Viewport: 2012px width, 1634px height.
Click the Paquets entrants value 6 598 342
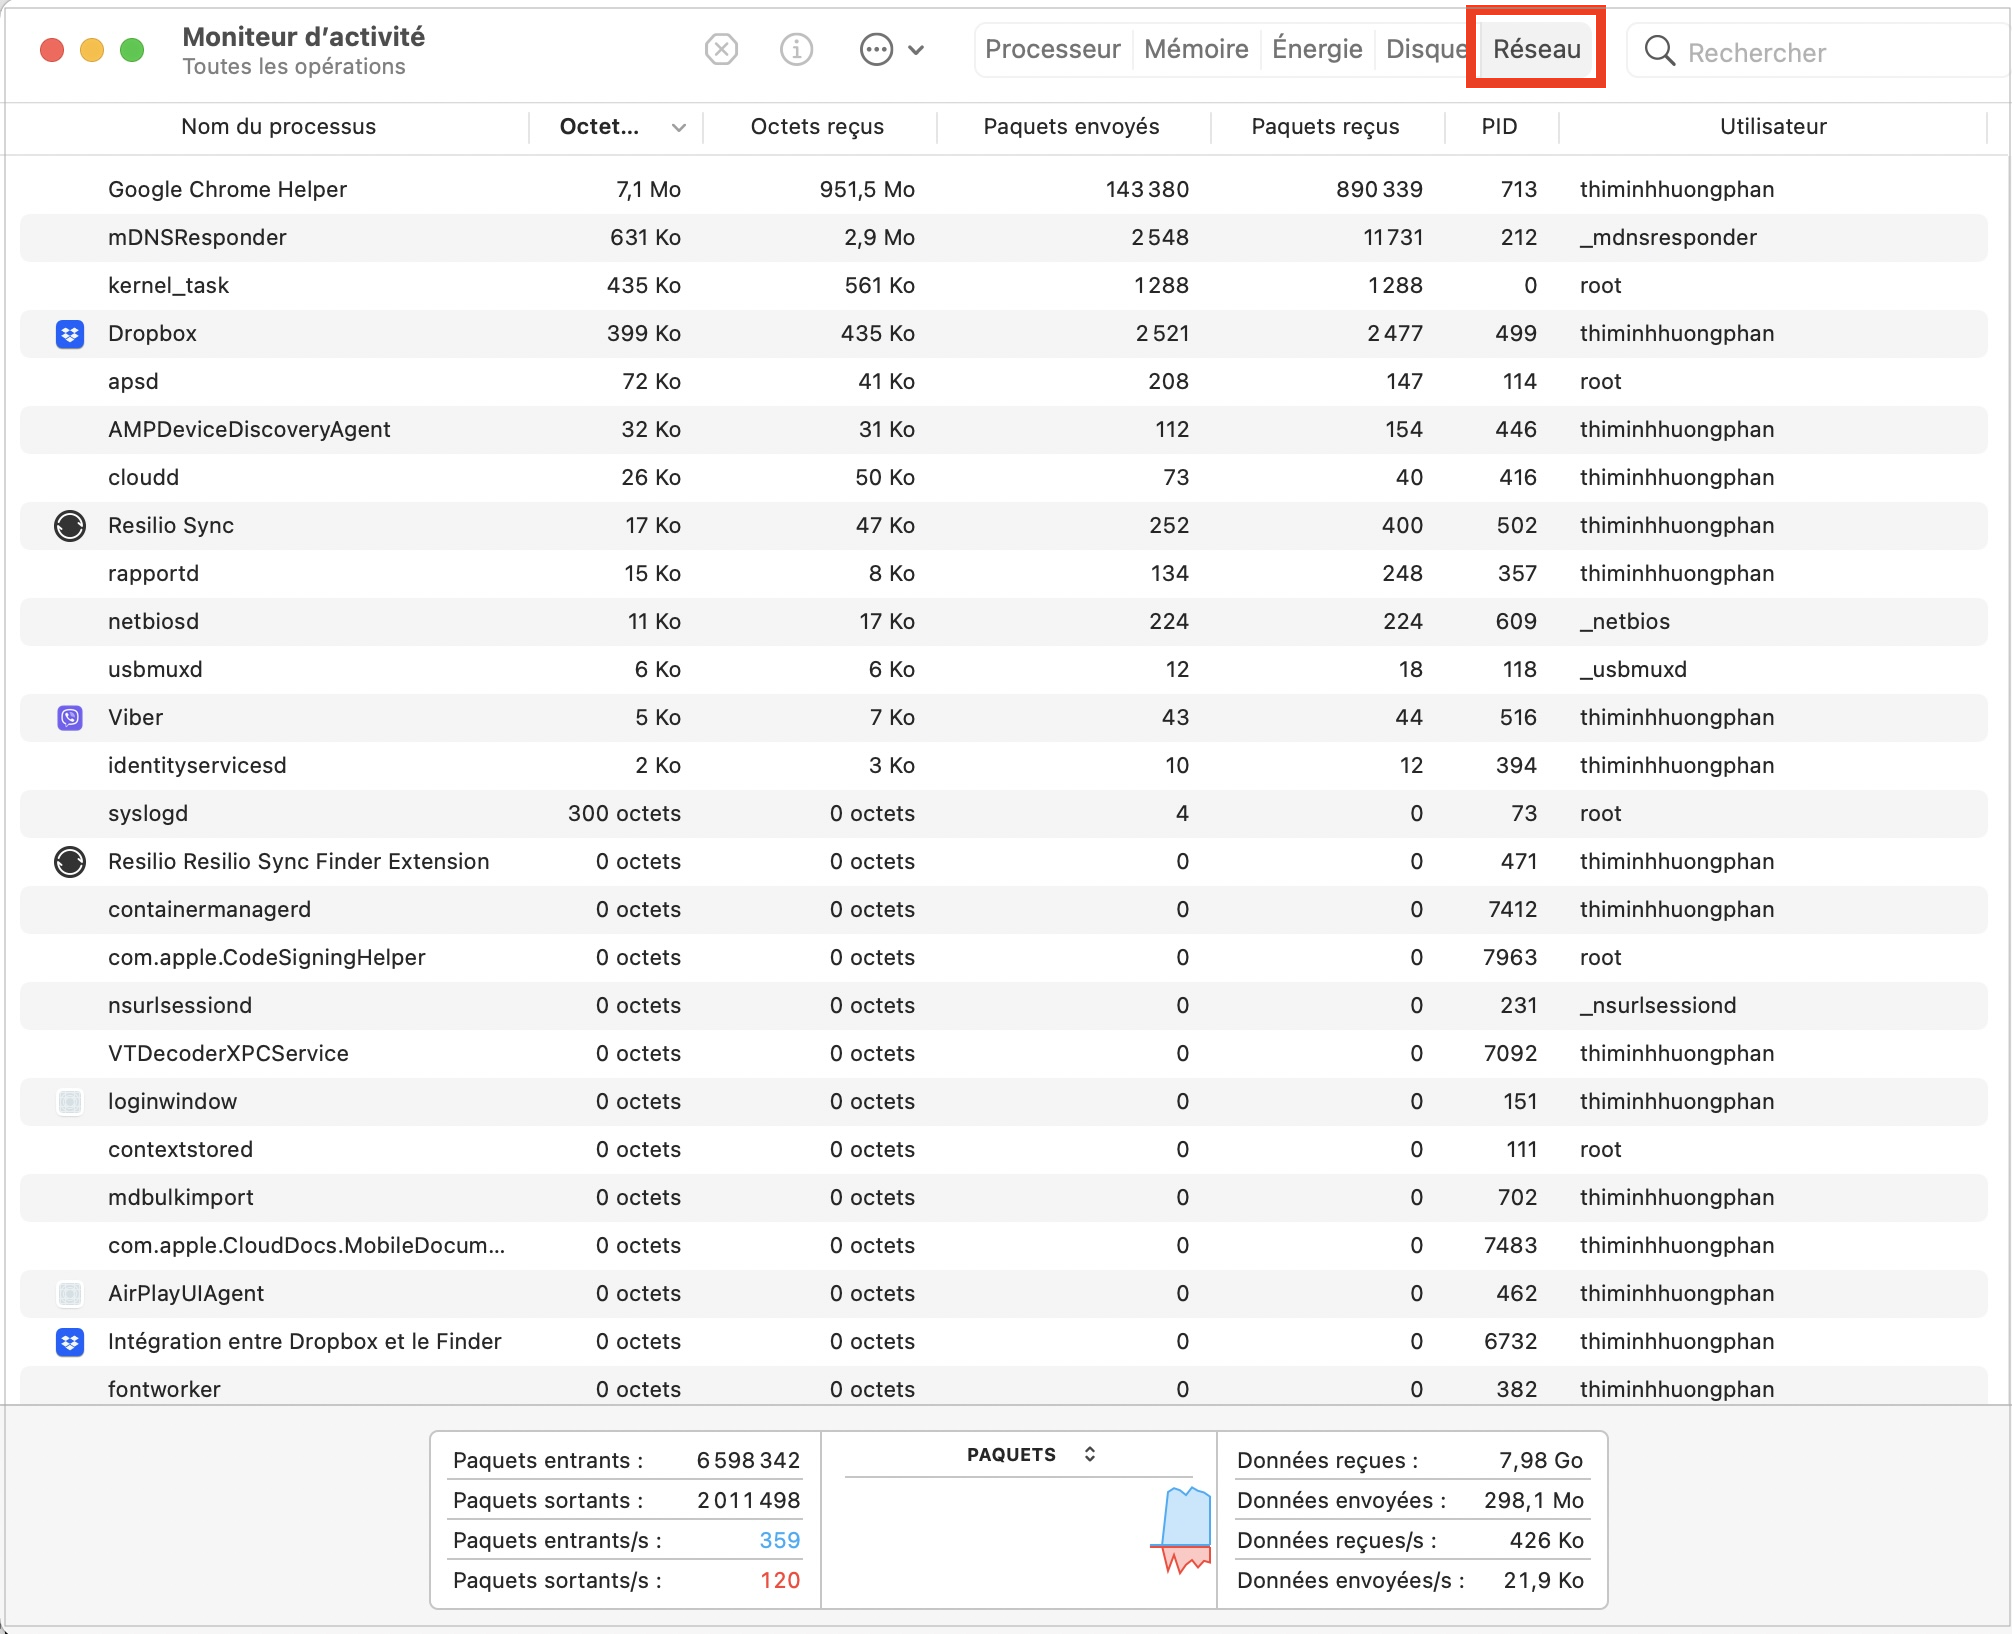coord(748,1461)
